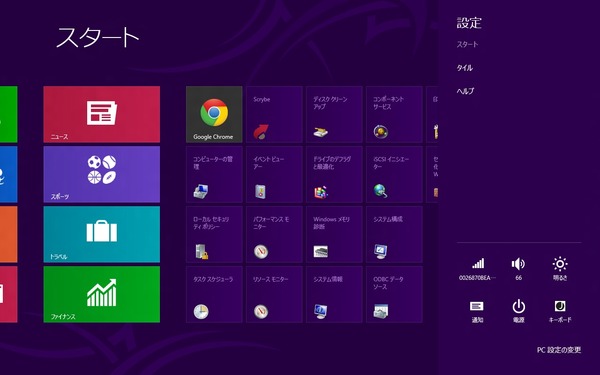
Task: Click the キーボード keyboard input icon
Action: coord(560,311)
